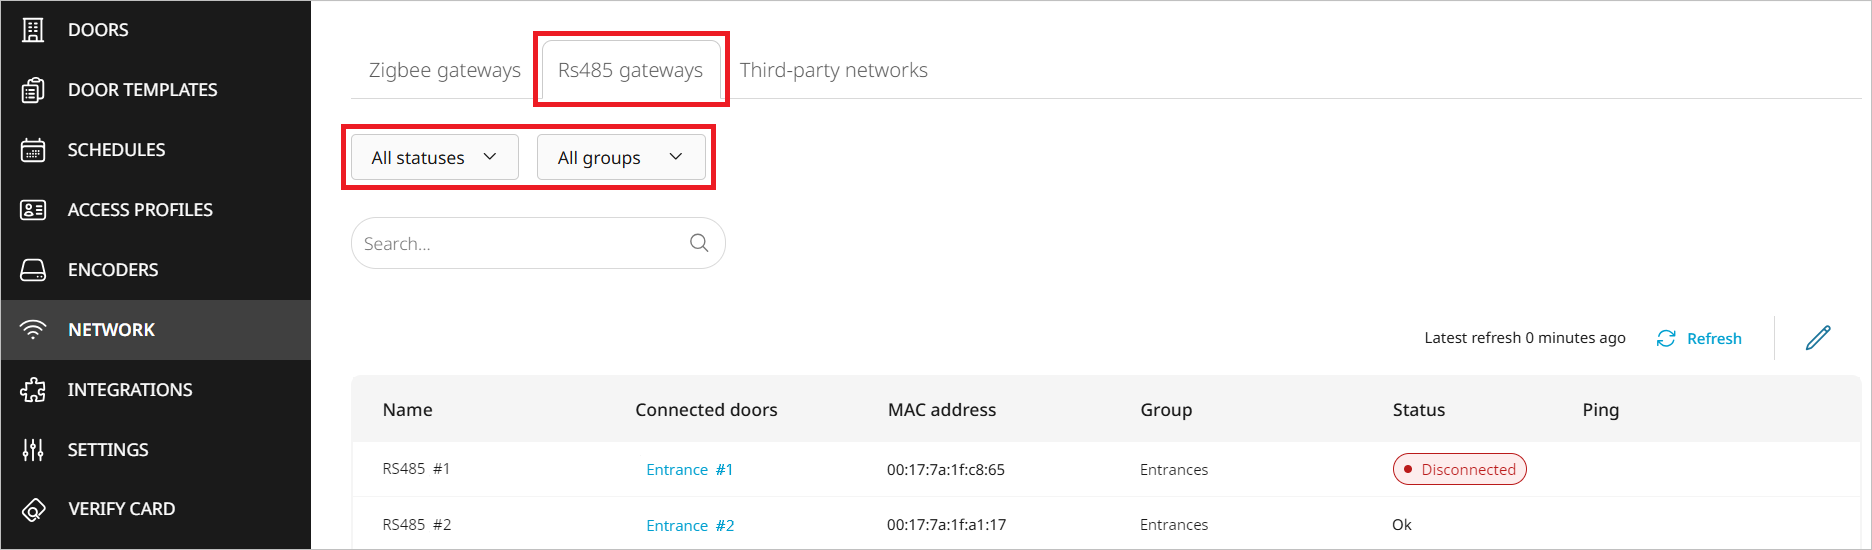This screenshot has width=1872, height=550.
Task: Open the Entrance #2 door link
Action: pyautogui.click(x=690, y=525)
